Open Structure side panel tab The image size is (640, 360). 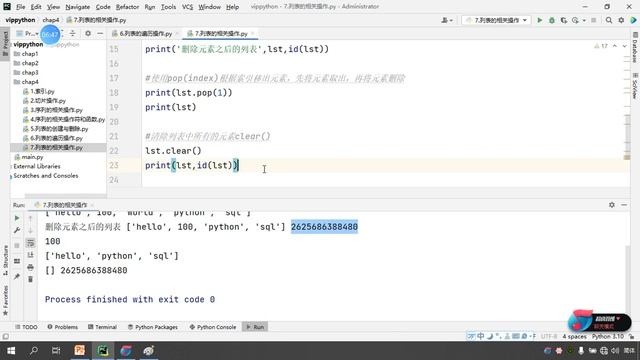click(x=5, y=260)
